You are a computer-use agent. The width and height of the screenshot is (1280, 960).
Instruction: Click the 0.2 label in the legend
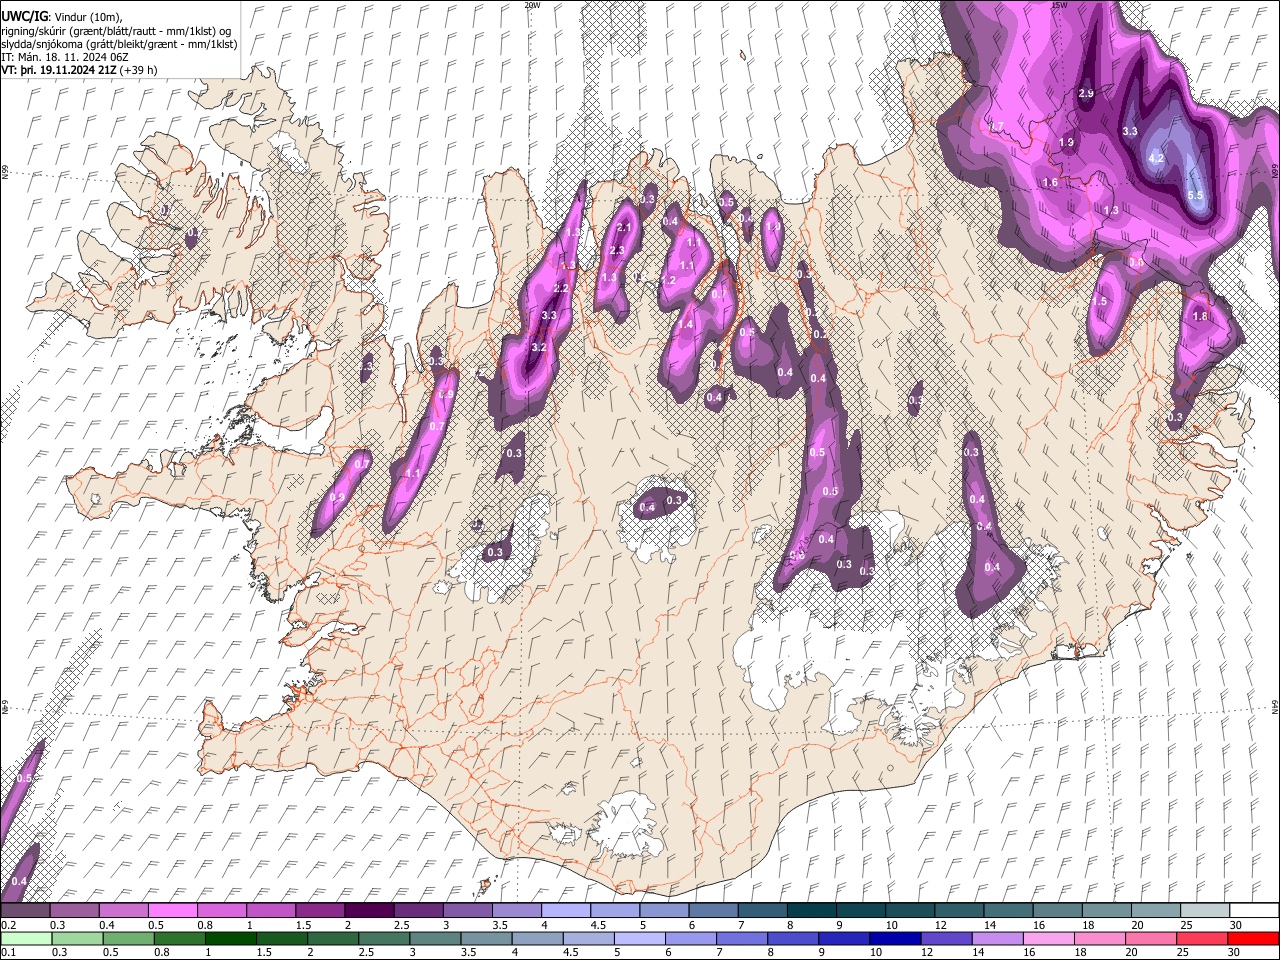8,925
